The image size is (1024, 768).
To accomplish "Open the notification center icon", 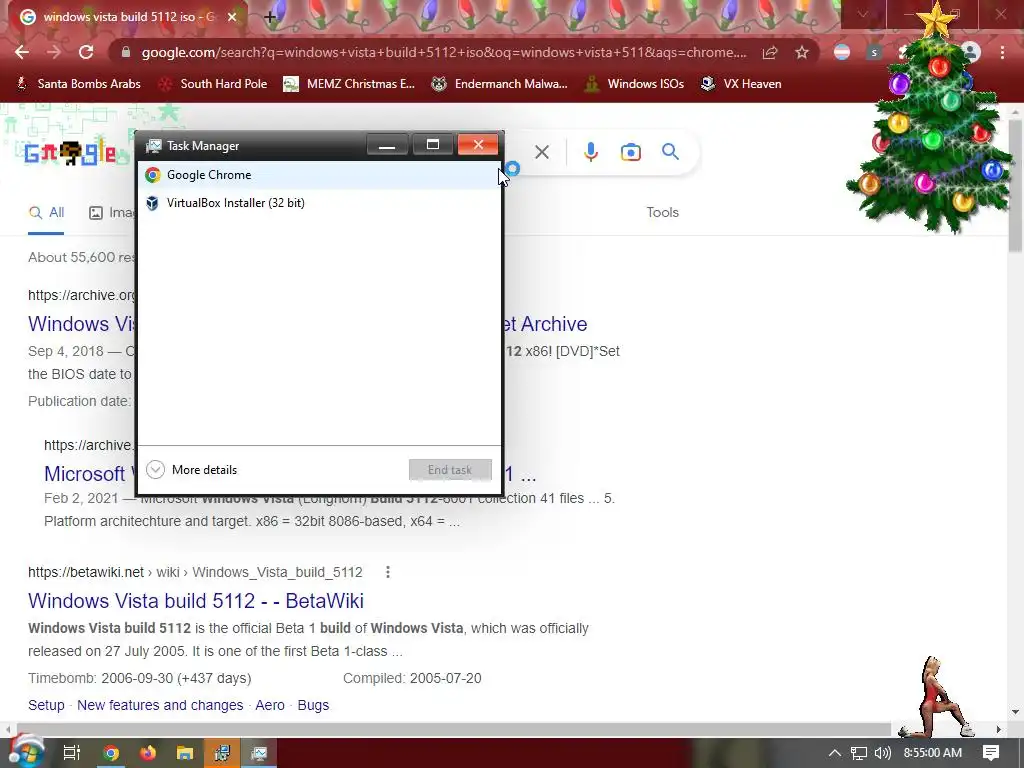I will 991,753.
